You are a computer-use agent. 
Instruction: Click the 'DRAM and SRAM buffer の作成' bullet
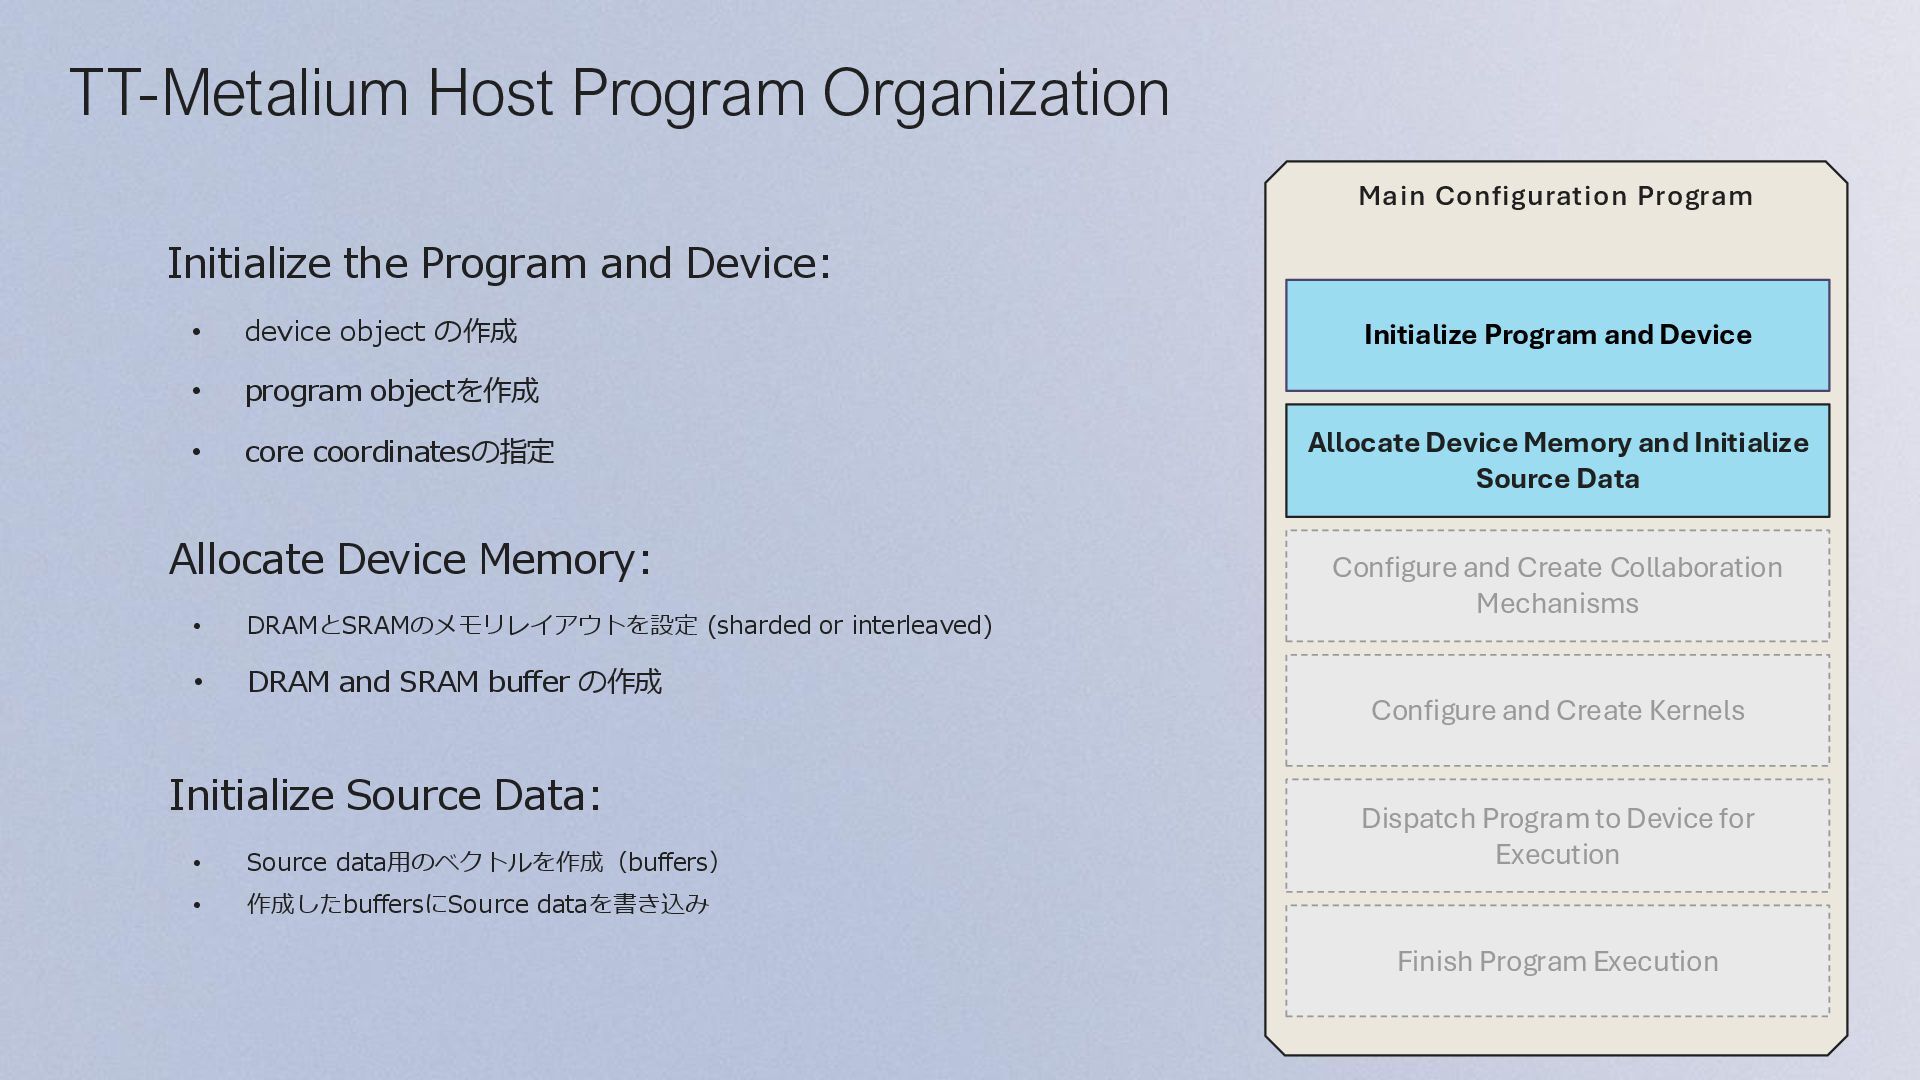tap(454, 682)
